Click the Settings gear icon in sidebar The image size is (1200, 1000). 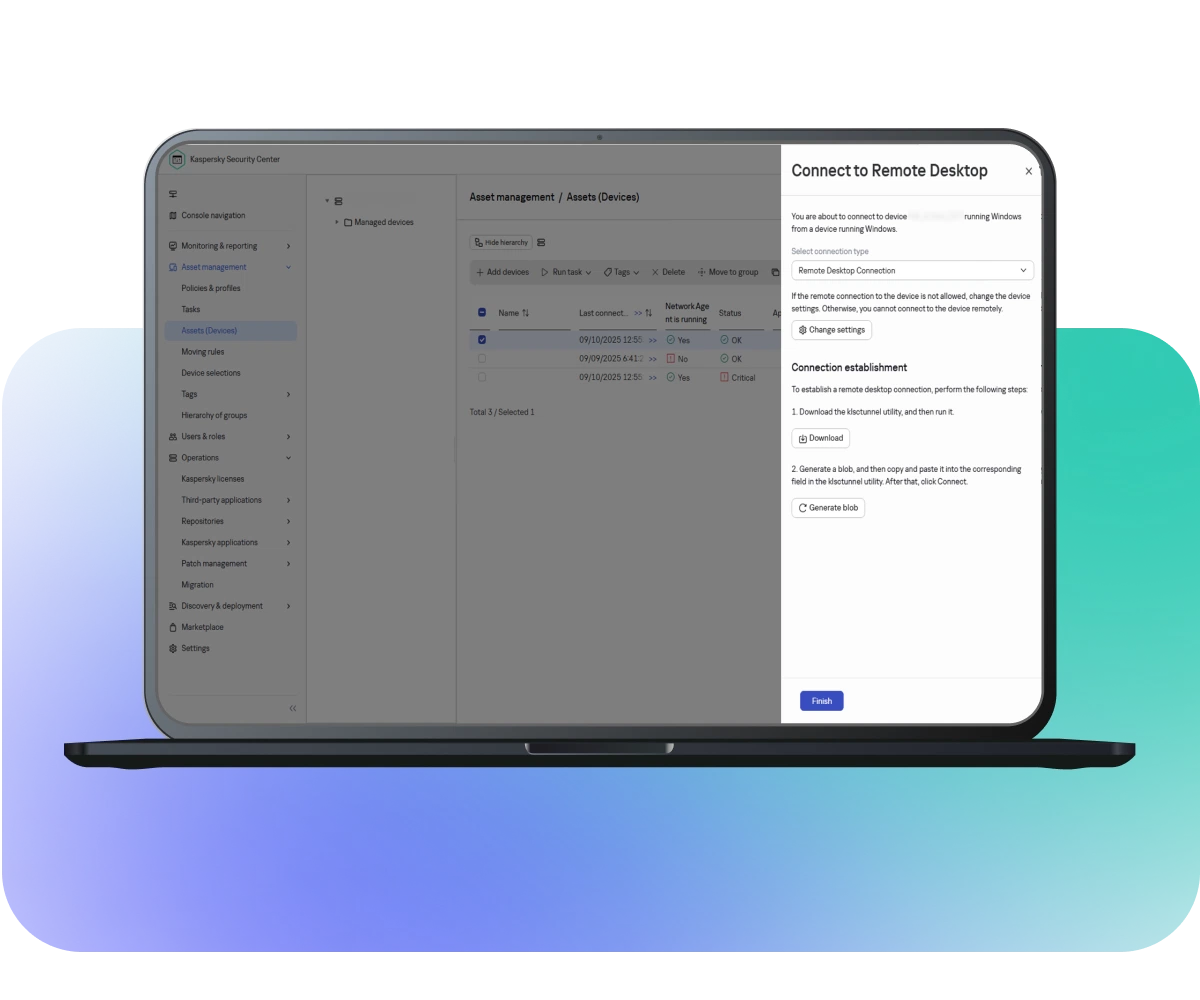(x=173, y=648)
